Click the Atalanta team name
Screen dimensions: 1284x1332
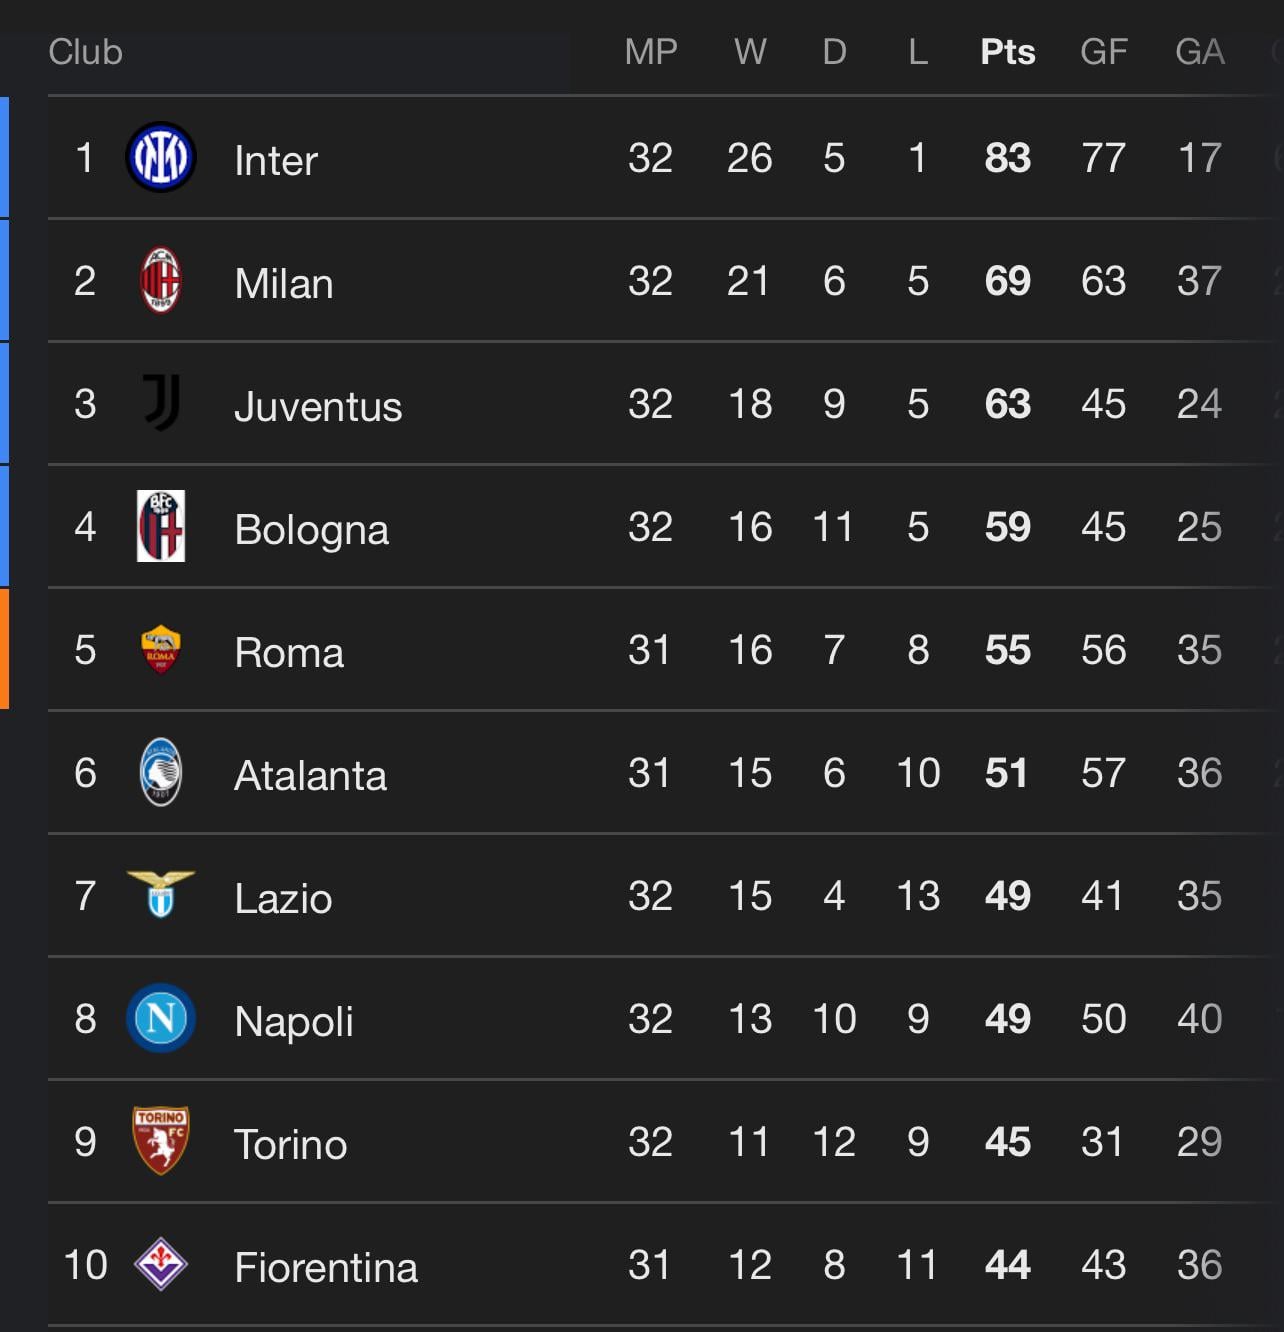click(x=310, y=775)
